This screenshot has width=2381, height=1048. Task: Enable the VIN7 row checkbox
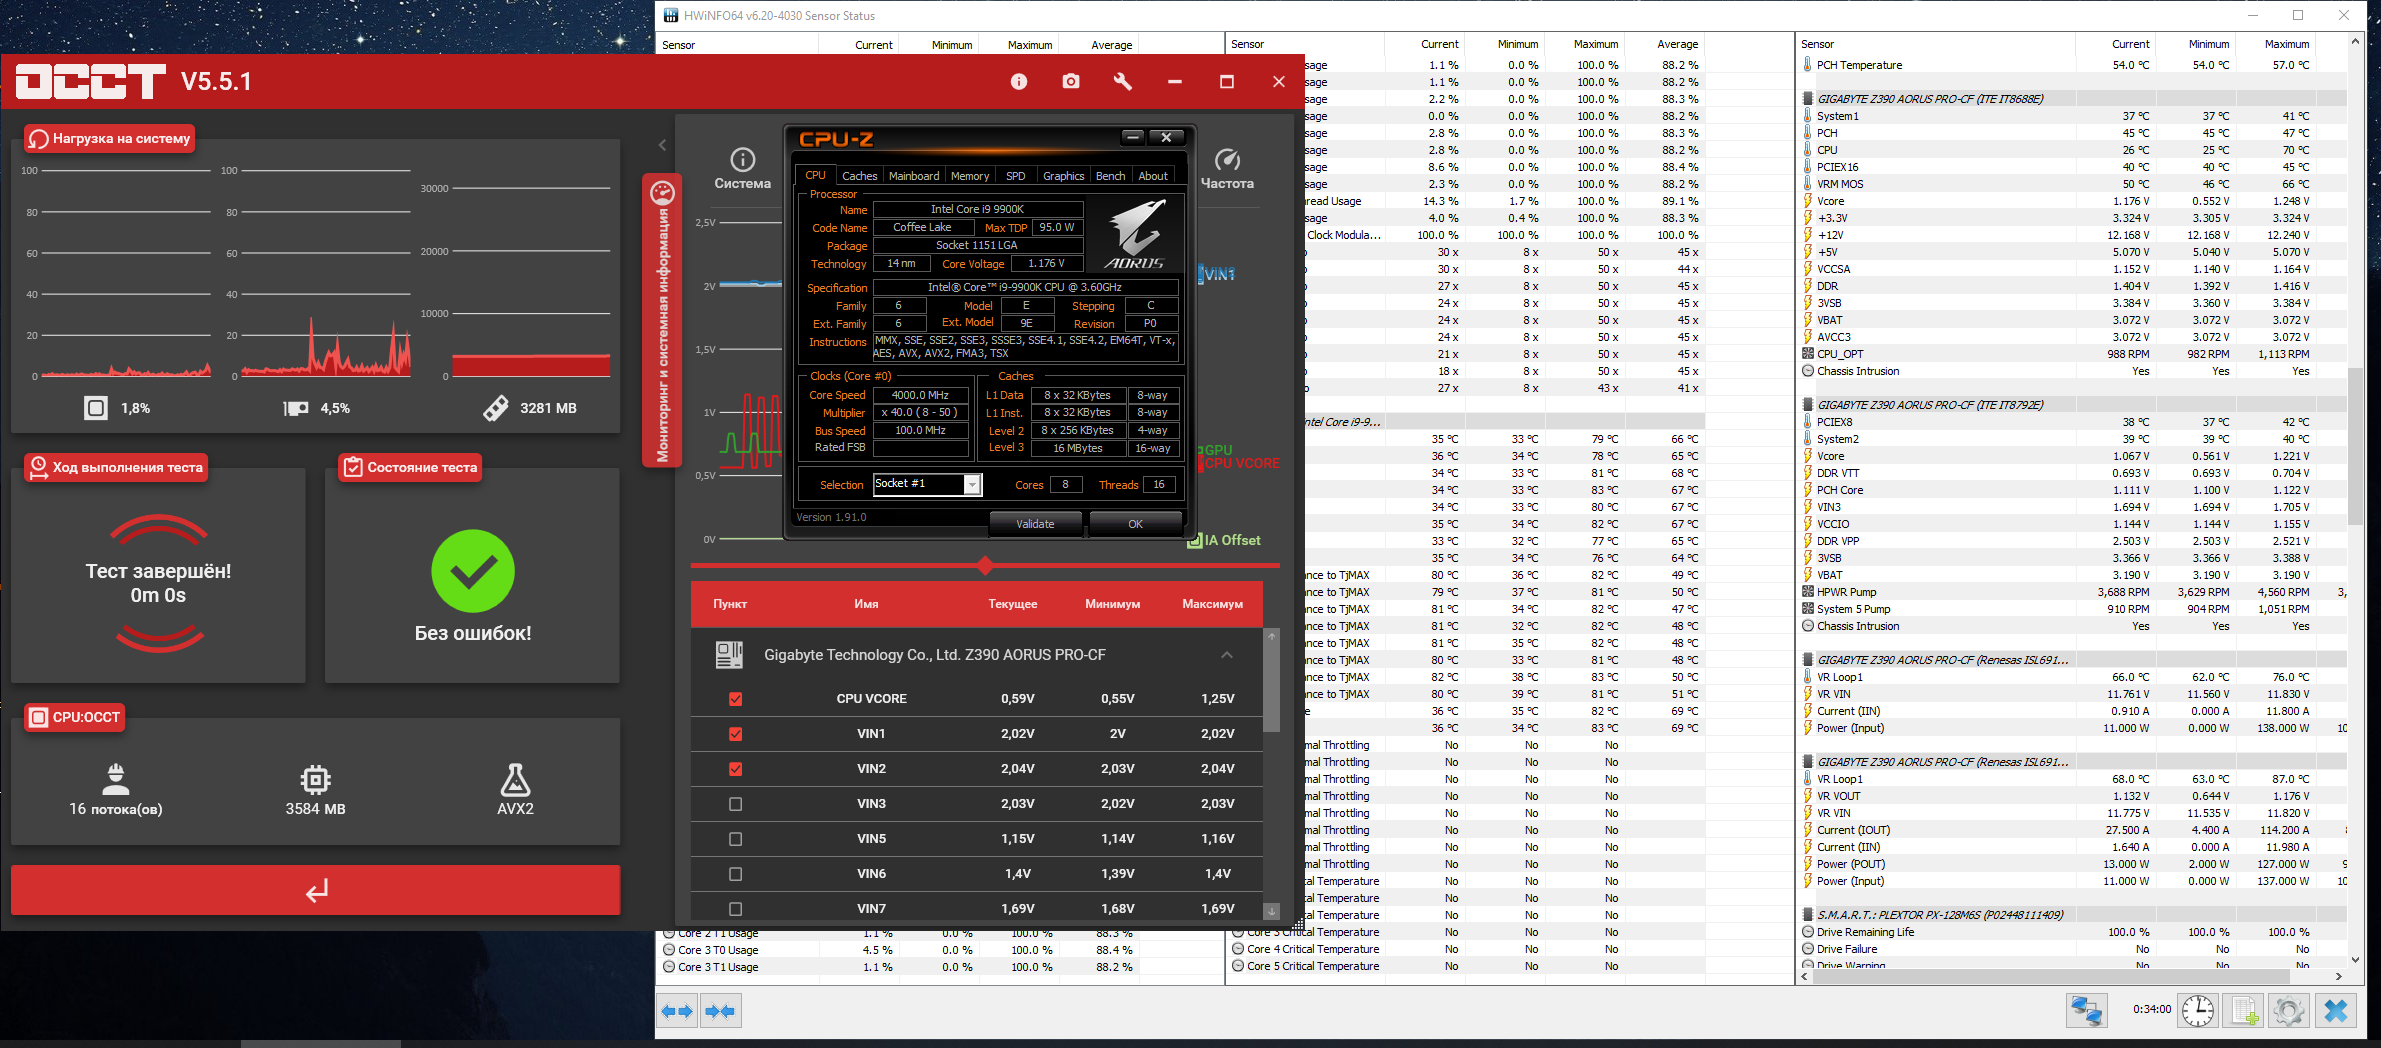pyautogui.click(x=736, y=909)
